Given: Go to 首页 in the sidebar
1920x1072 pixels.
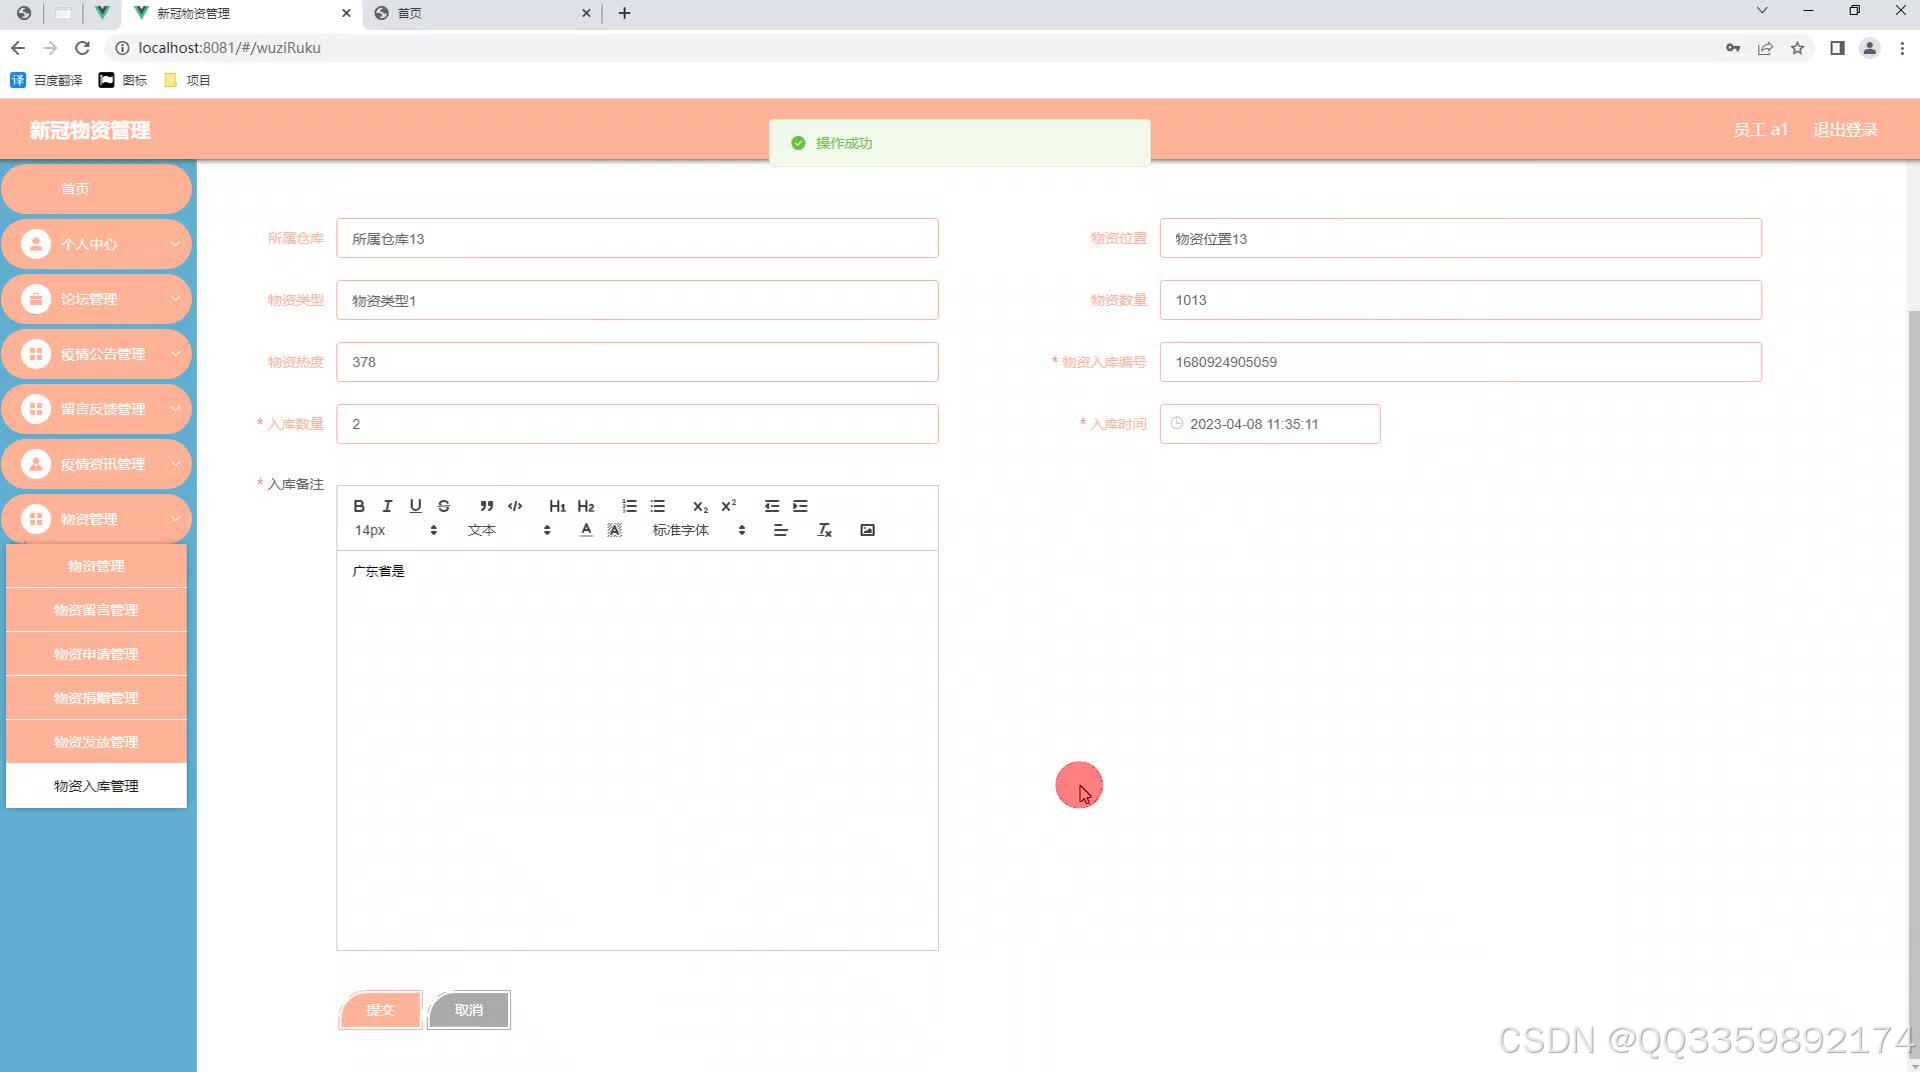Looking at the screenshot, I should [x=96, y=189].
